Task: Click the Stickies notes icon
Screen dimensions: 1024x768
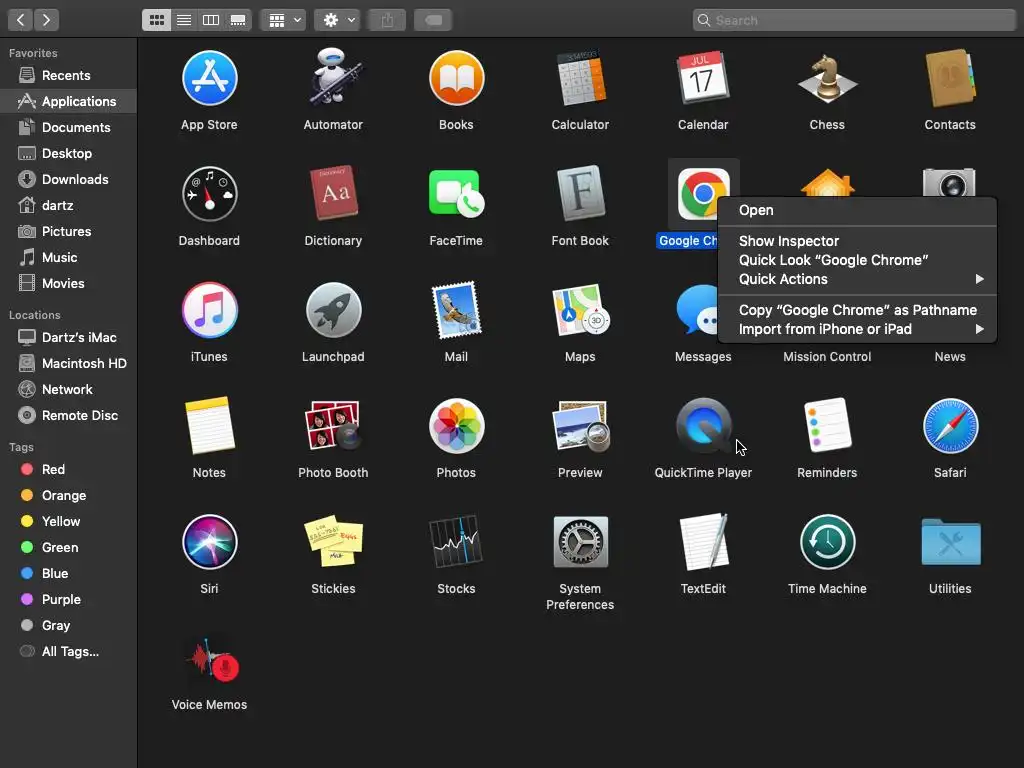Action: pyautogui.click(x=333, y=541)
